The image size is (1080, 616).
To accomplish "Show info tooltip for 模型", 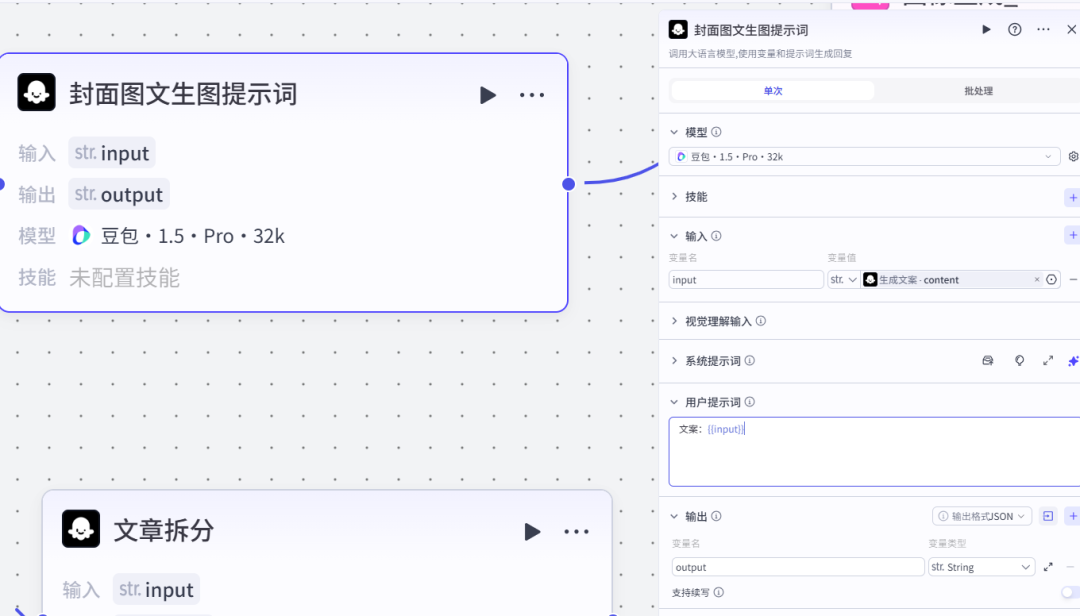I will click(x=716, y=132).
